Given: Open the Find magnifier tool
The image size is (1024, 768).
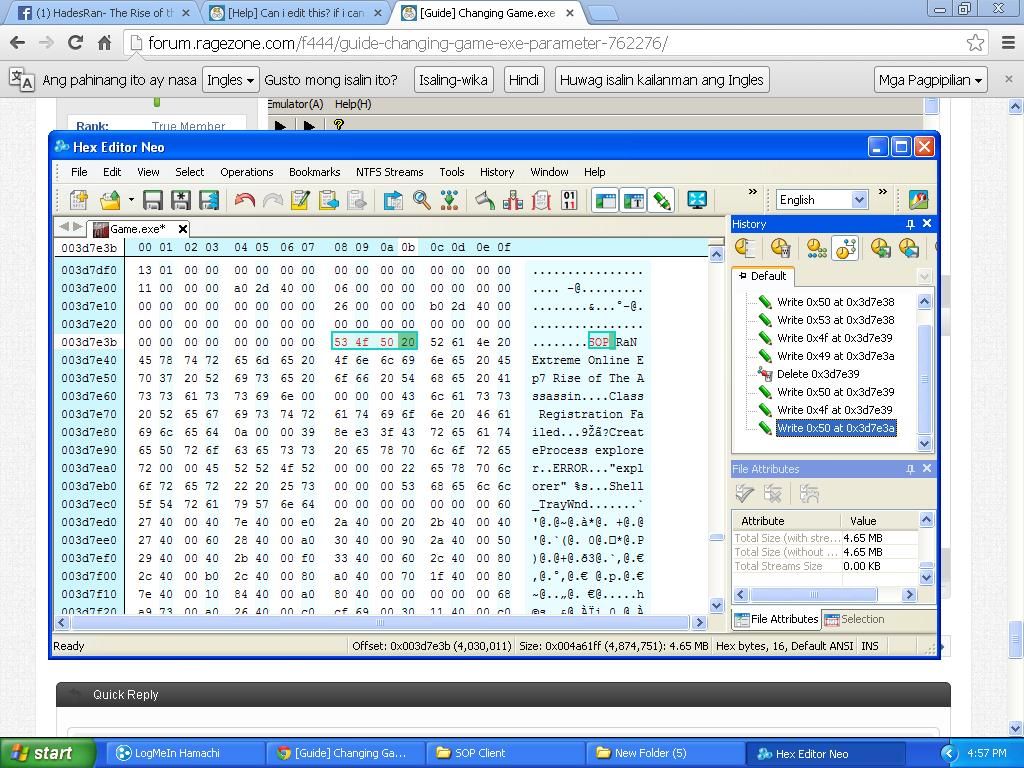Looking at the screenshot, I should (422, 200).
